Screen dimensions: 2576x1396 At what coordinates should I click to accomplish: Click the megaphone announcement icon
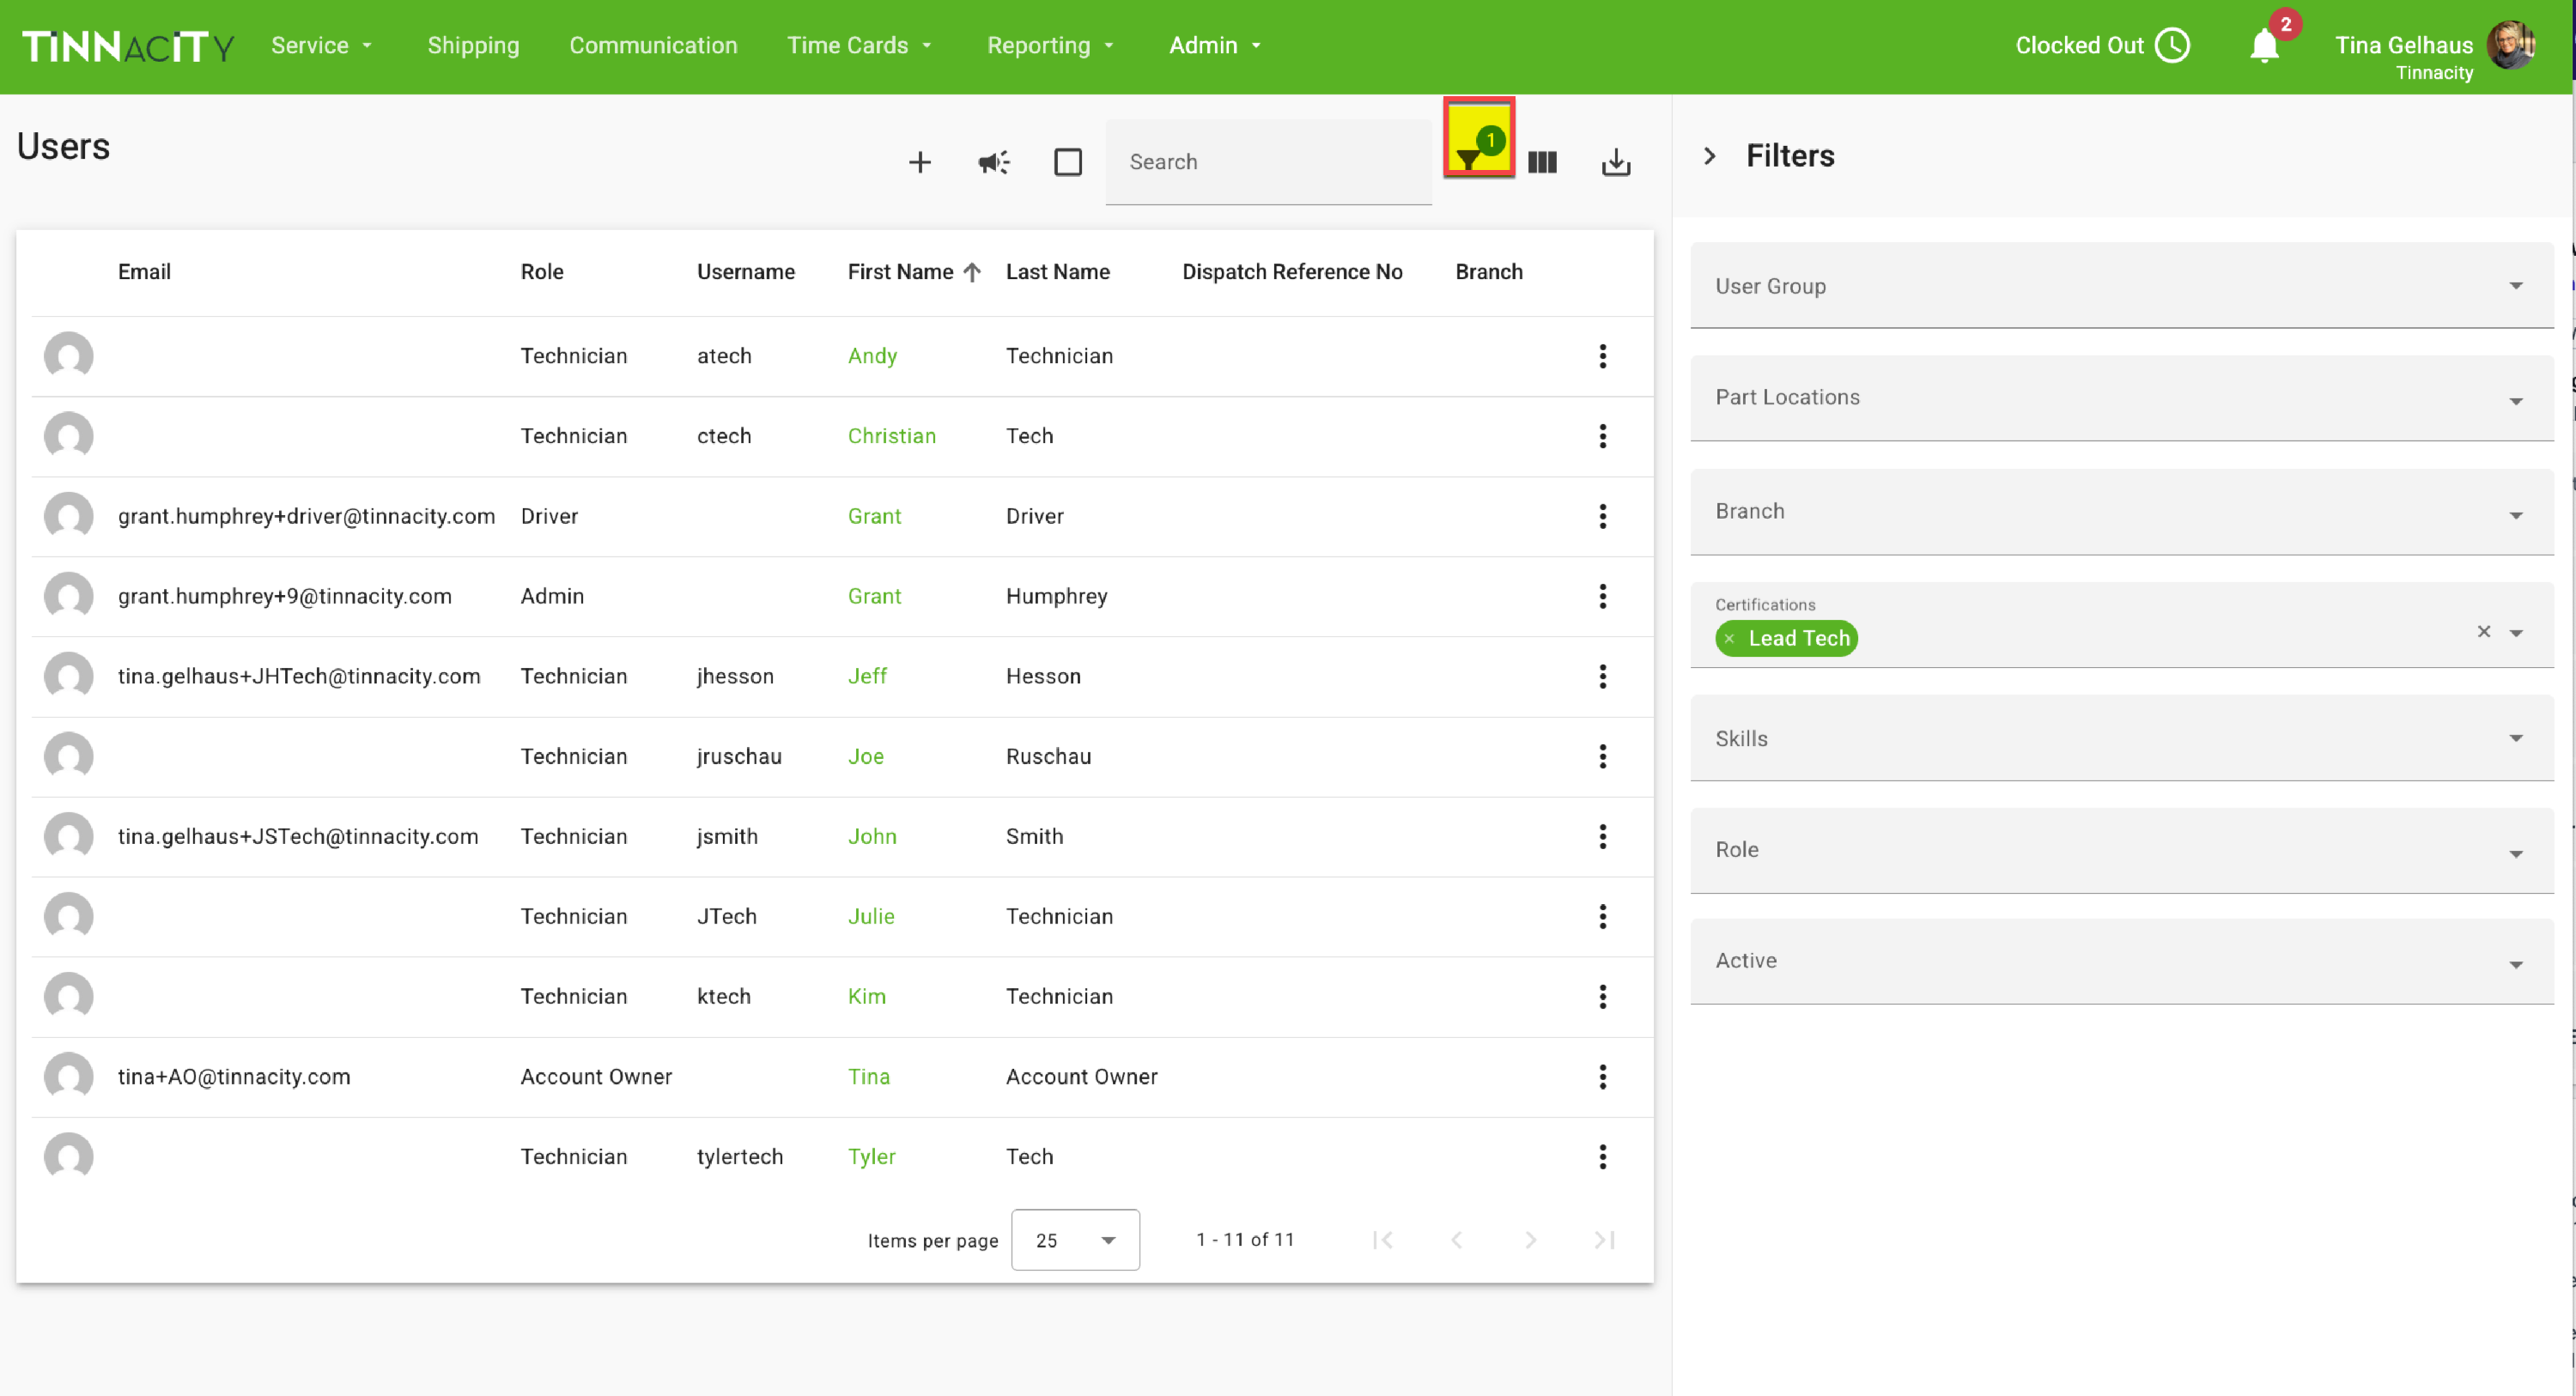(993, 162)
